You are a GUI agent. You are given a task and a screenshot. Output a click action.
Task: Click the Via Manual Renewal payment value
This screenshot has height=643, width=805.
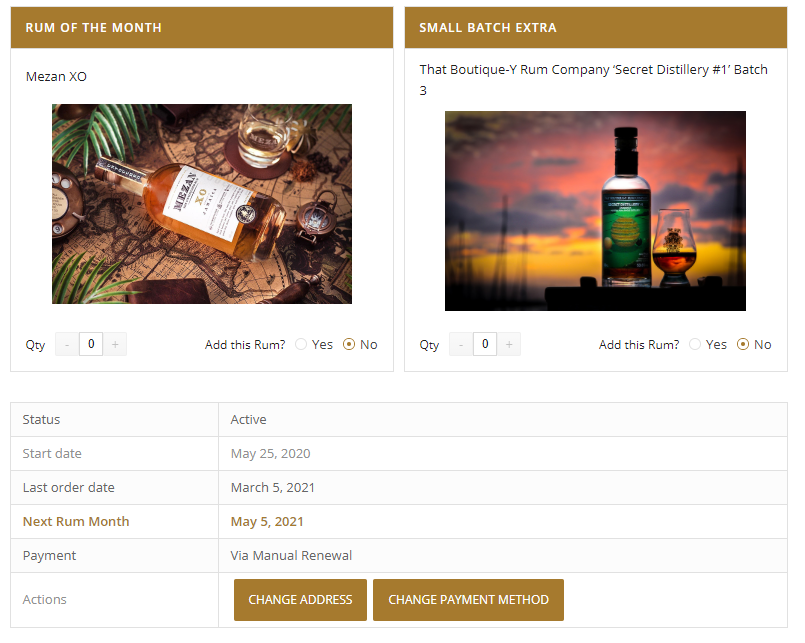tap(291, 555)
